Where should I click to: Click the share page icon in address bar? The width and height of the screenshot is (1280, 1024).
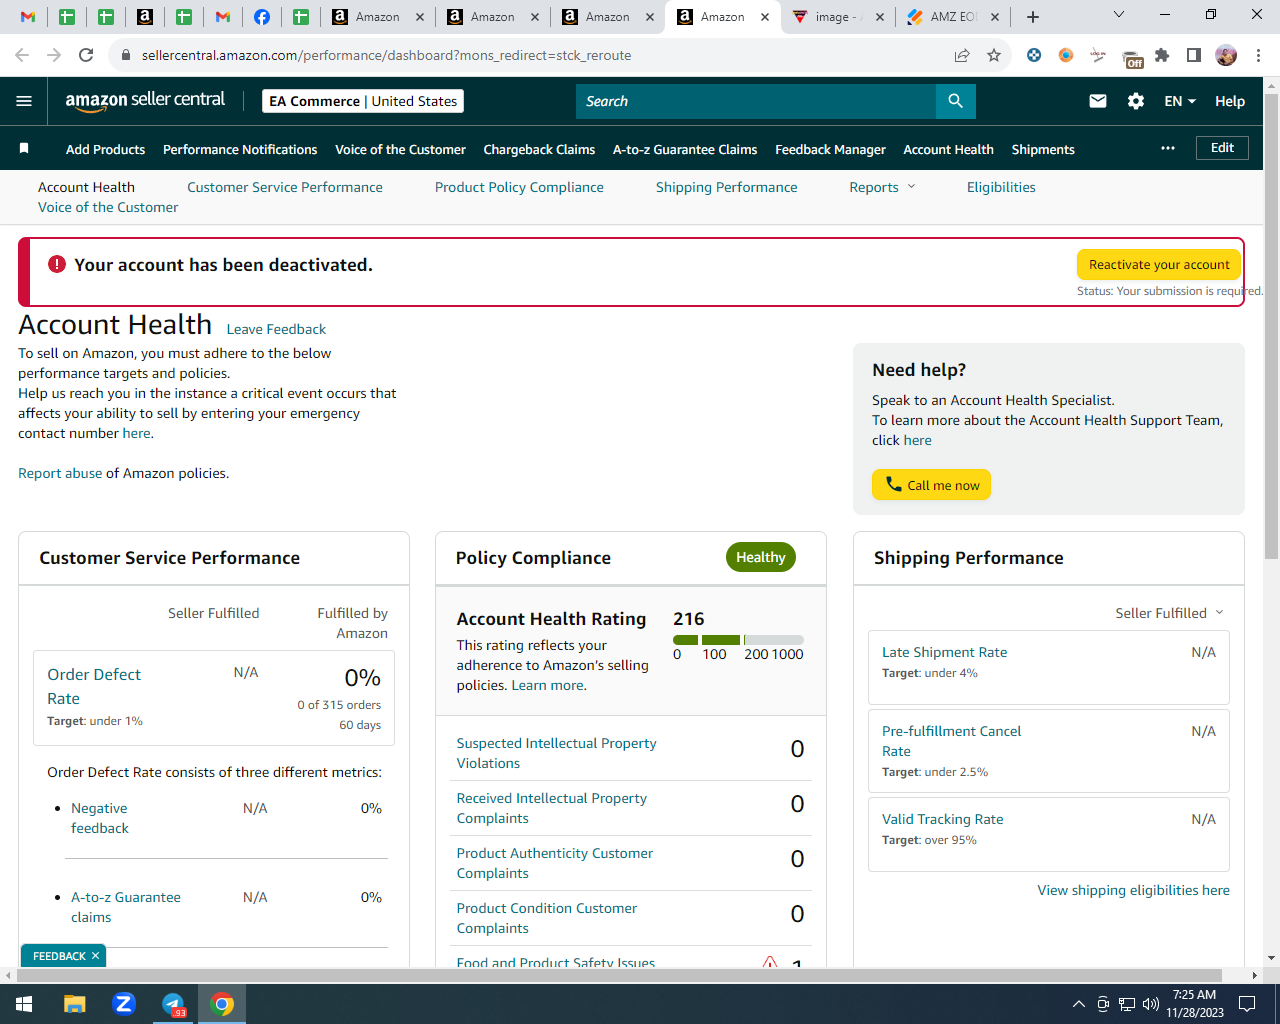(x=962, y=55)
